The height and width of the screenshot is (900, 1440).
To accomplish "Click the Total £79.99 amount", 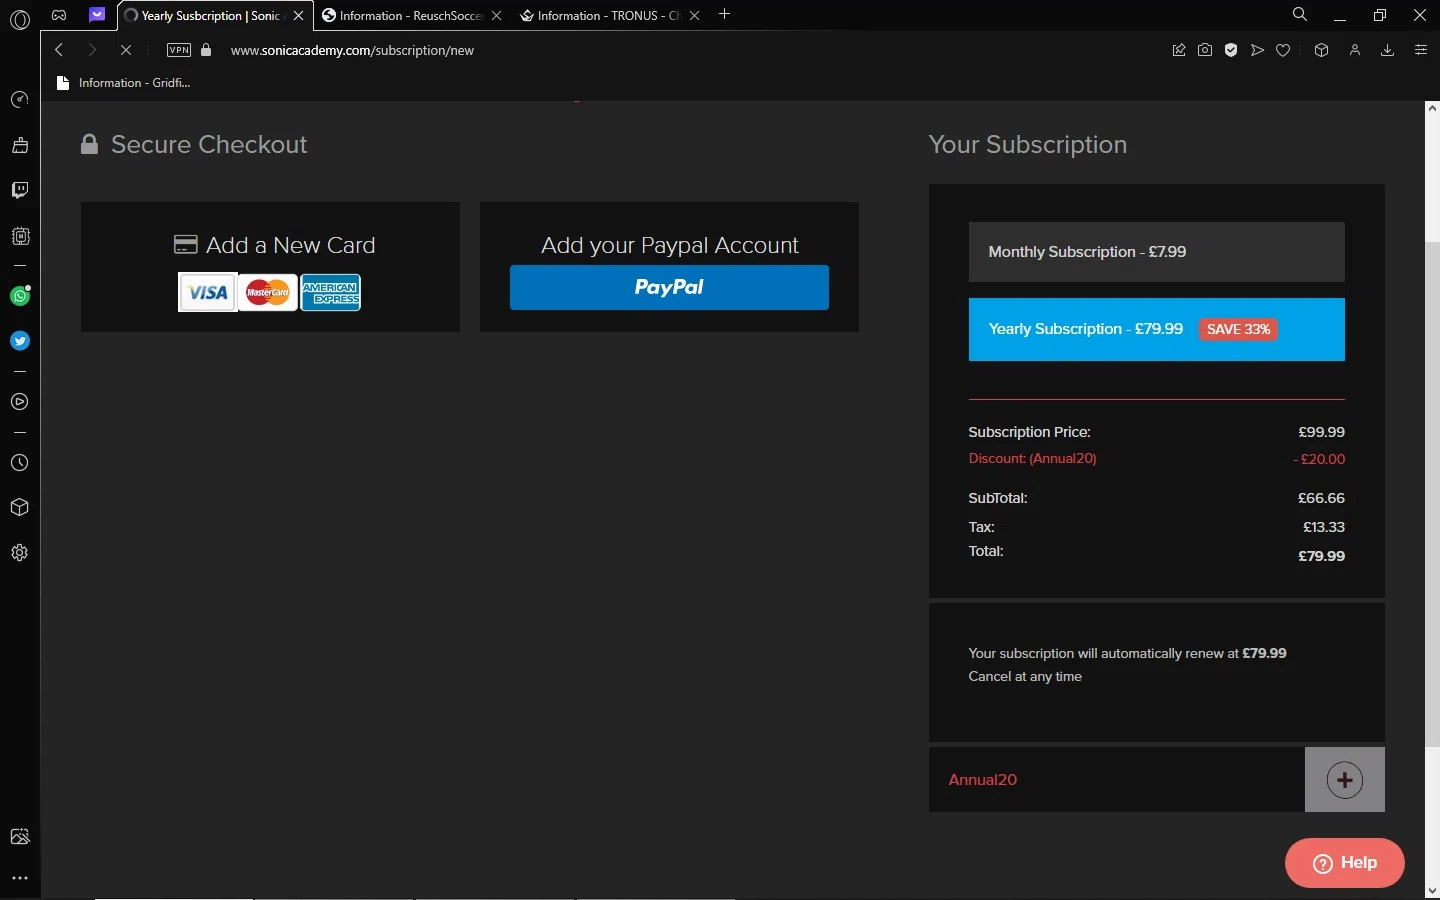I will 1321,556.
